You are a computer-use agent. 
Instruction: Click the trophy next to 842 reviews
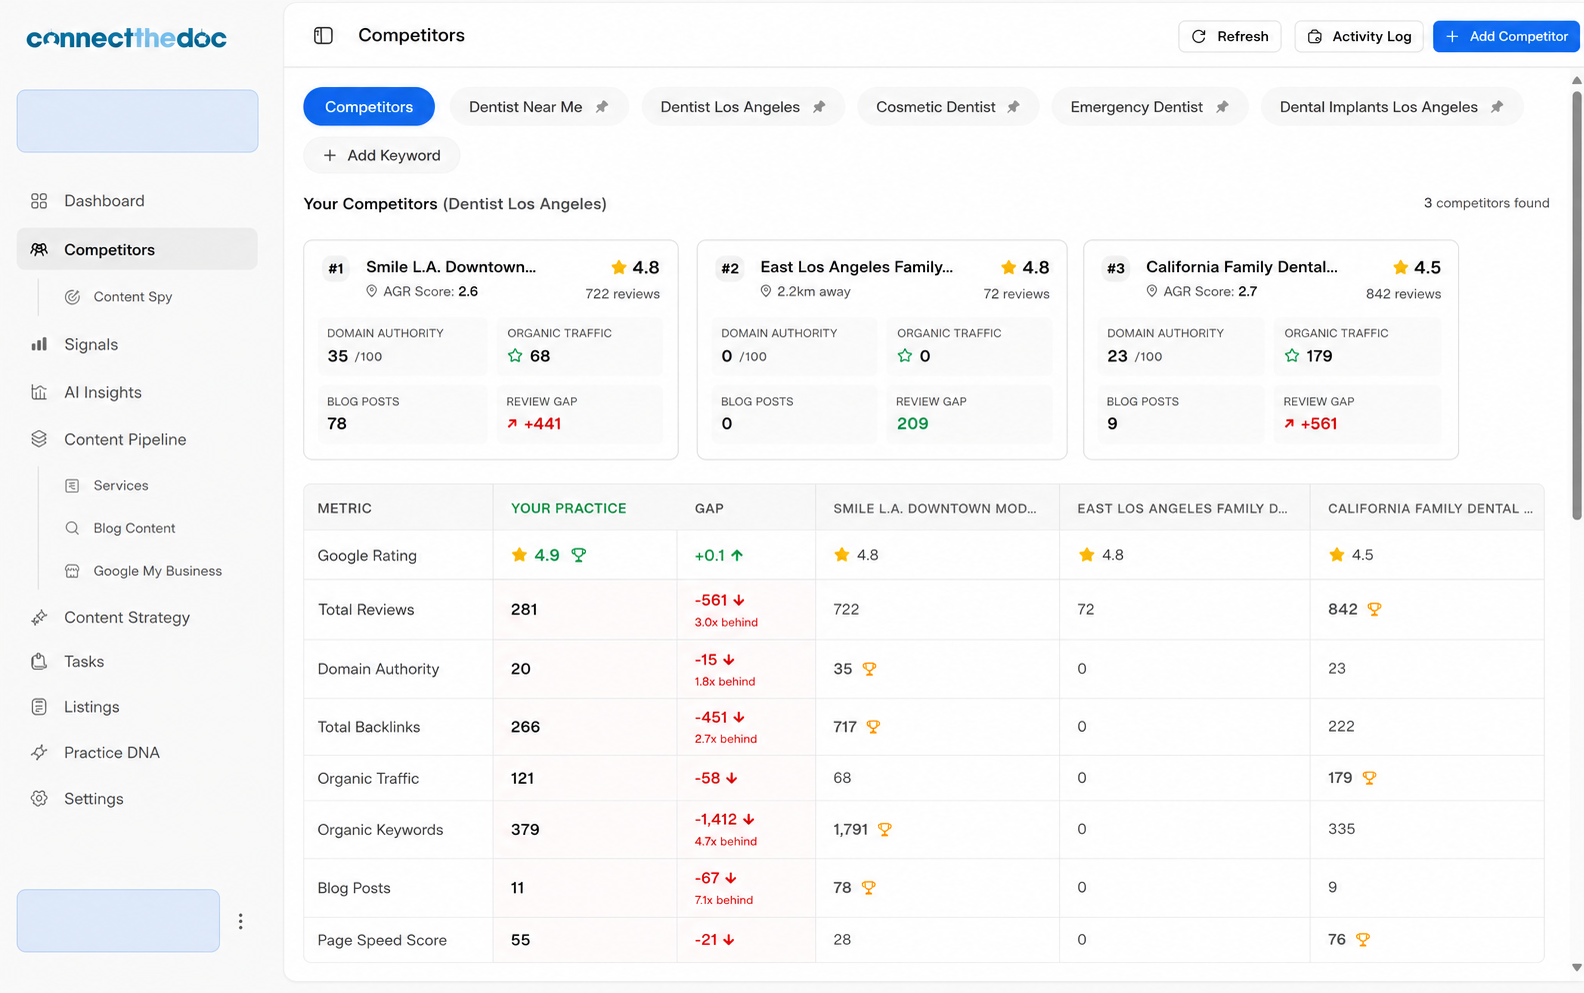1374,609
